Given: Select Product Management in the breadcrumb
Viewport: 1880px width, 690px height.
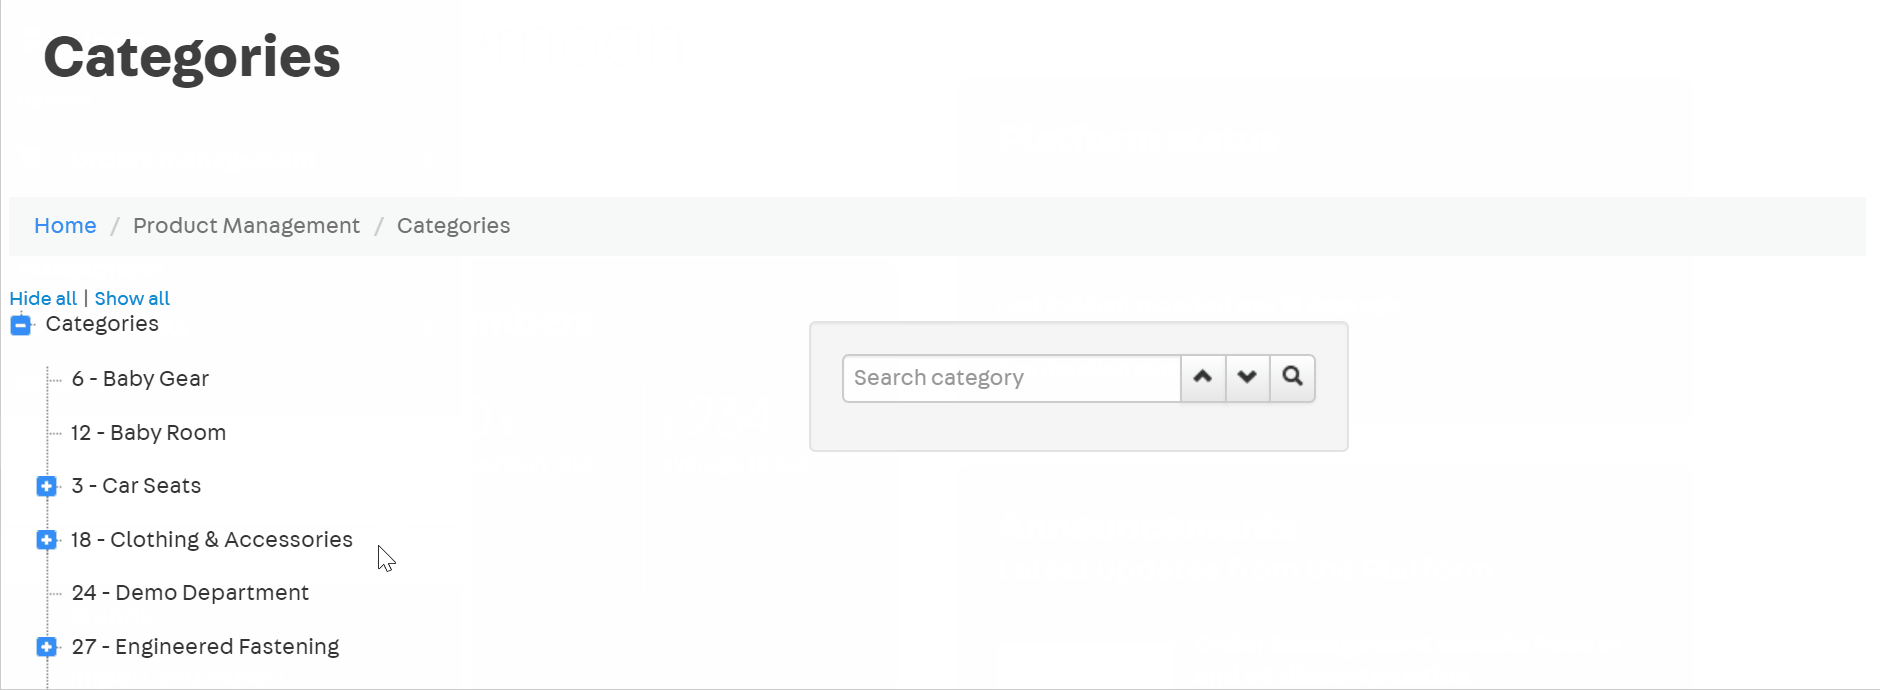Looking at the screenshot, I should [x=246, y=226].
